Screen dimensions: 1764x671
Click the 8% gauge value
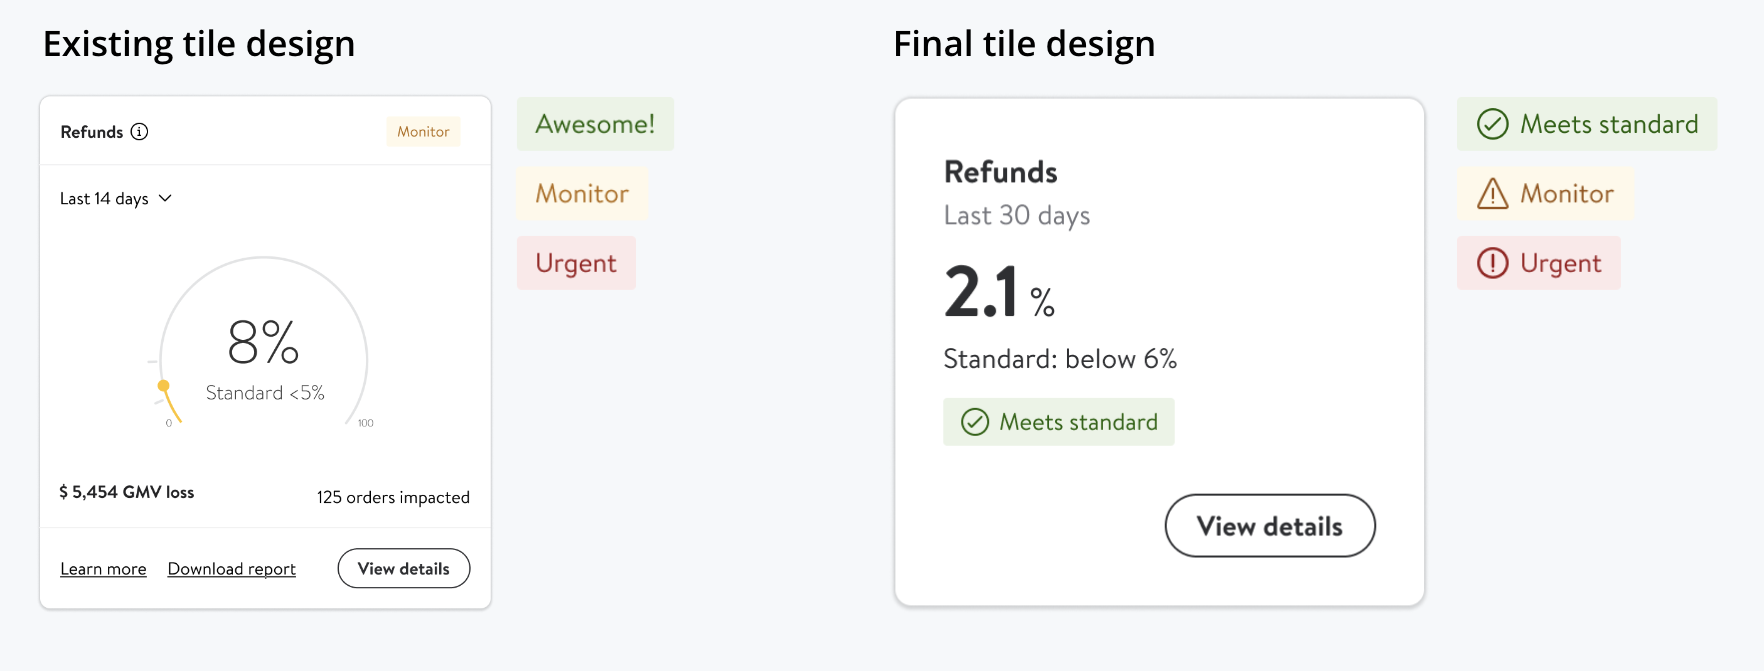pos(263,342)
